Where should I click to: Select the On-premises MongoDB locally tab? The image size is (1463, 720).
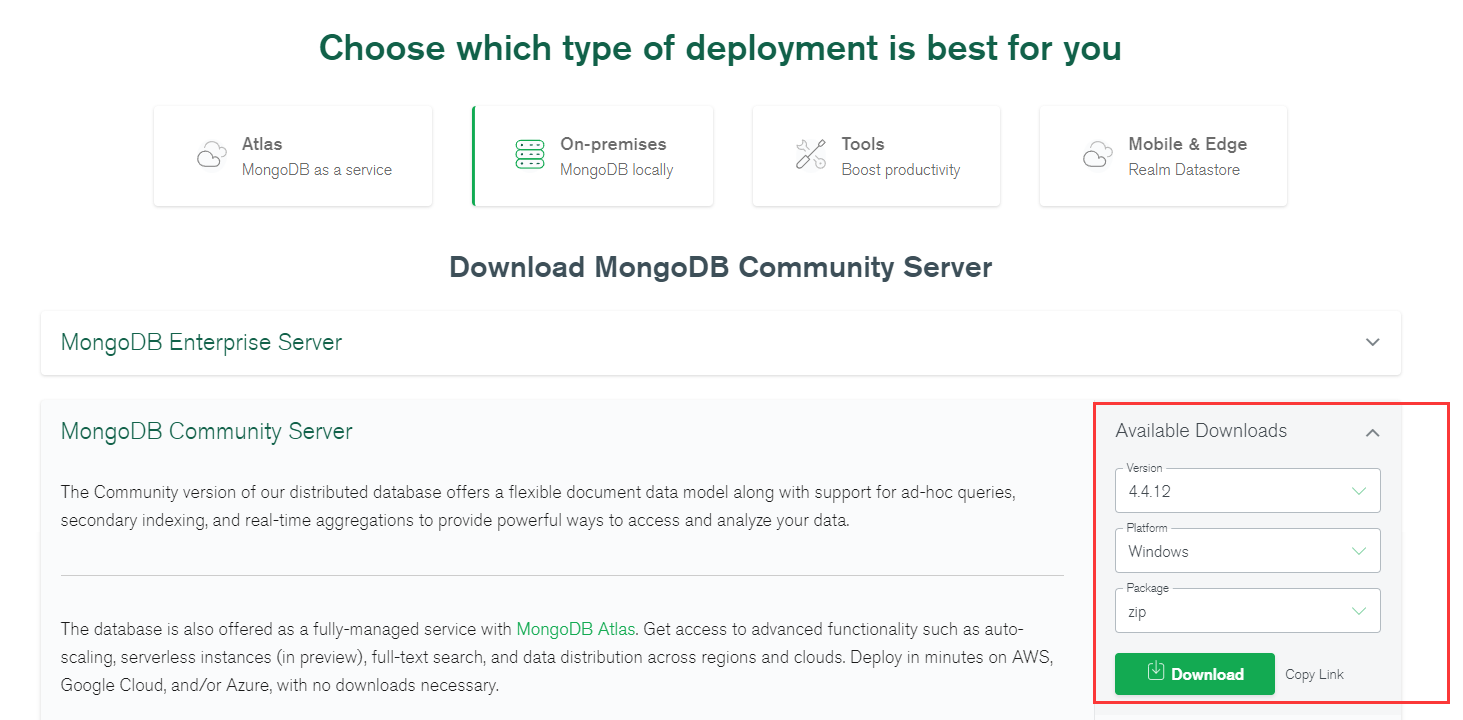[593, 156]
